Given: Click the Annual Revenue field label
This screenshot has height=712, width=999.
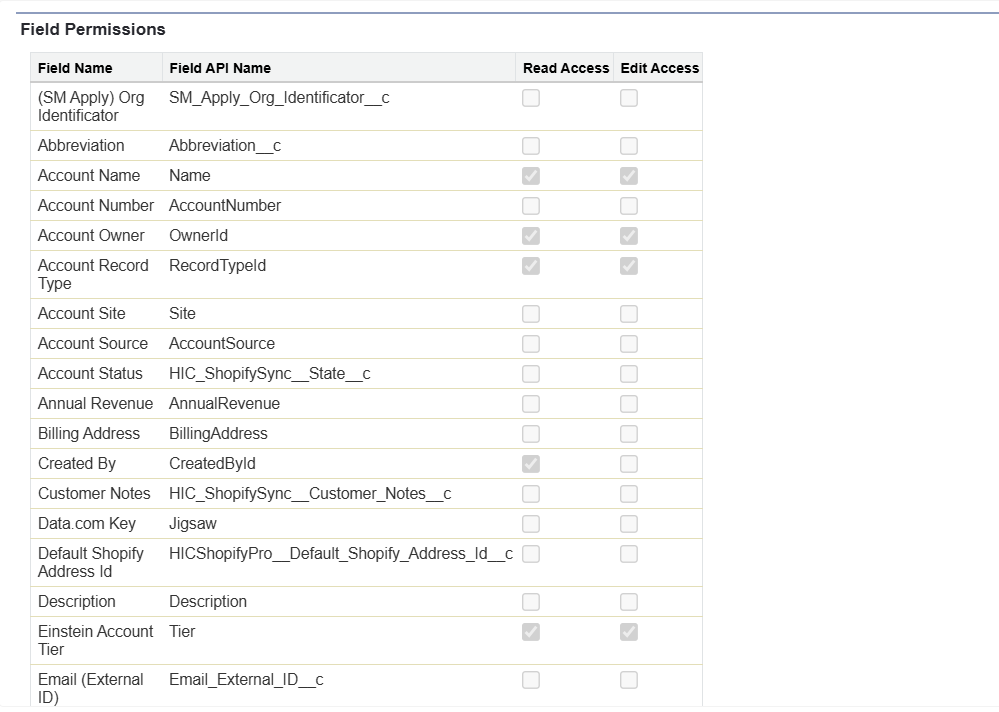Looking at the screenshot, I should click(96, 404).
